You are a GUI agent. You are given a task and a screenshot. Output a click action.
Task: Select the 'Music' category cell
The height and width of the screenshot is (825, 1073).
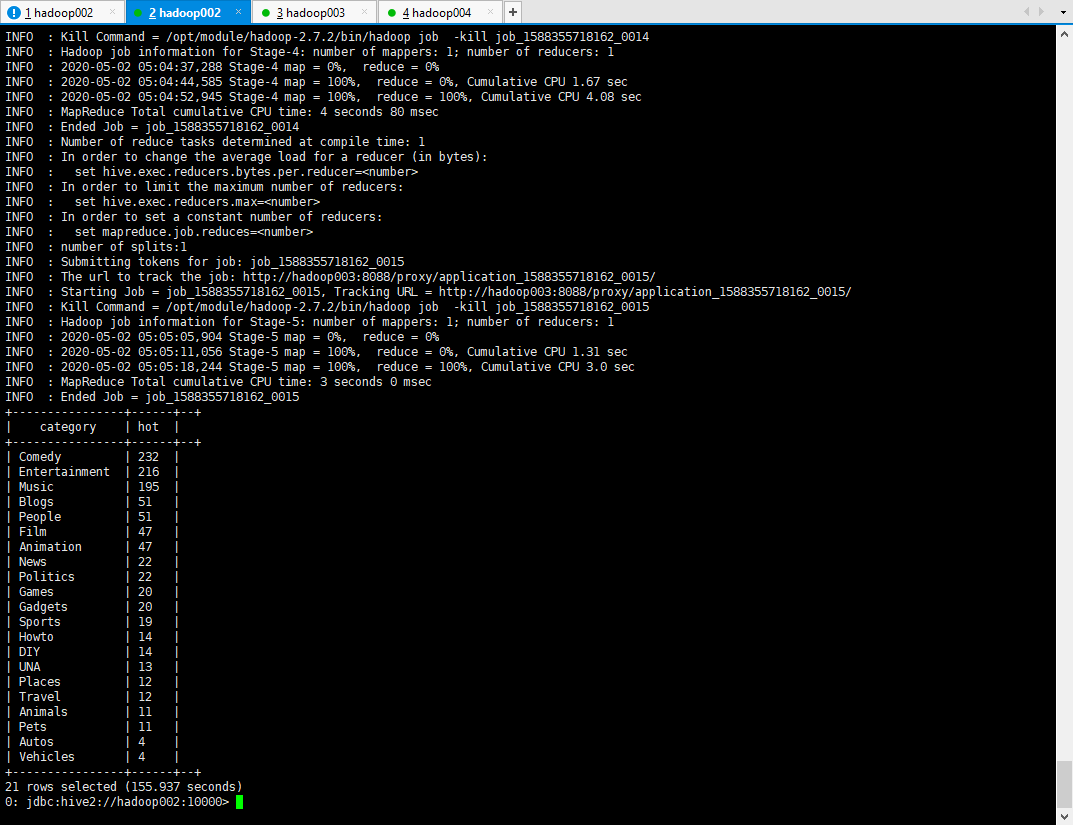36,487
